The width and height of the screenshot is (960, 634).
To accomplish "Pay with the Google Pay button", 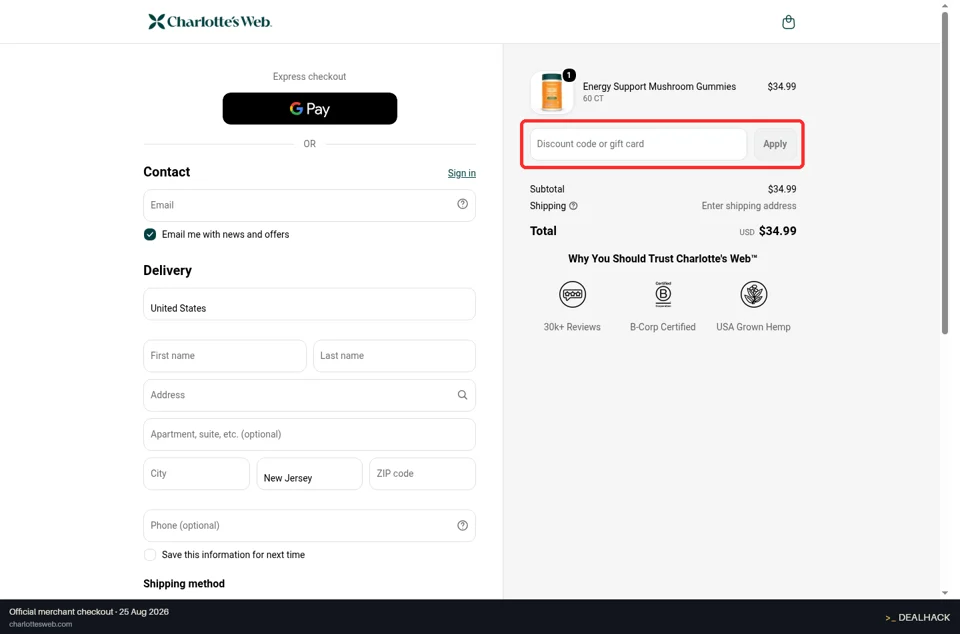I will point(310,108).
